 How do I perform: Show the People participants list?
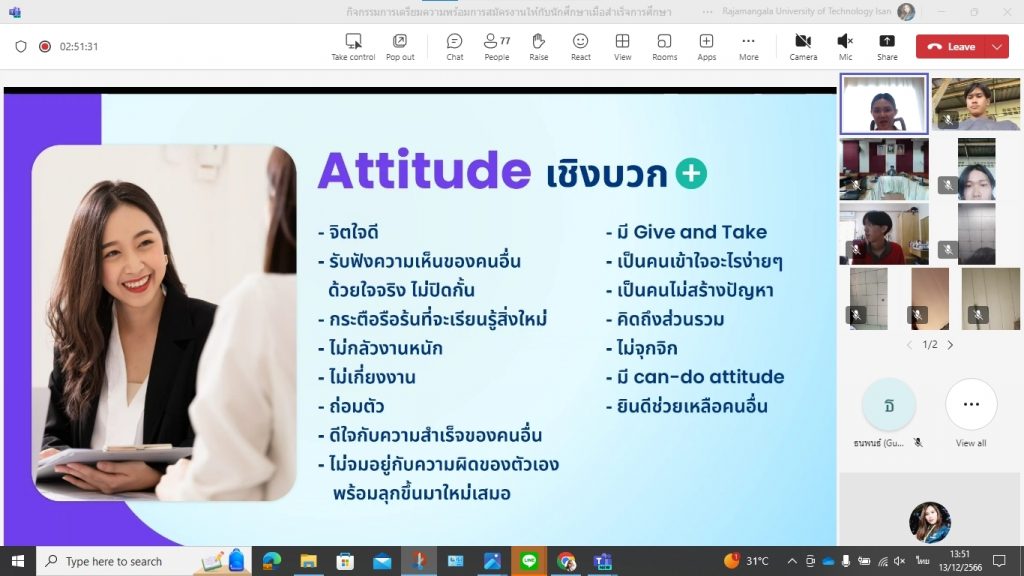496,46
